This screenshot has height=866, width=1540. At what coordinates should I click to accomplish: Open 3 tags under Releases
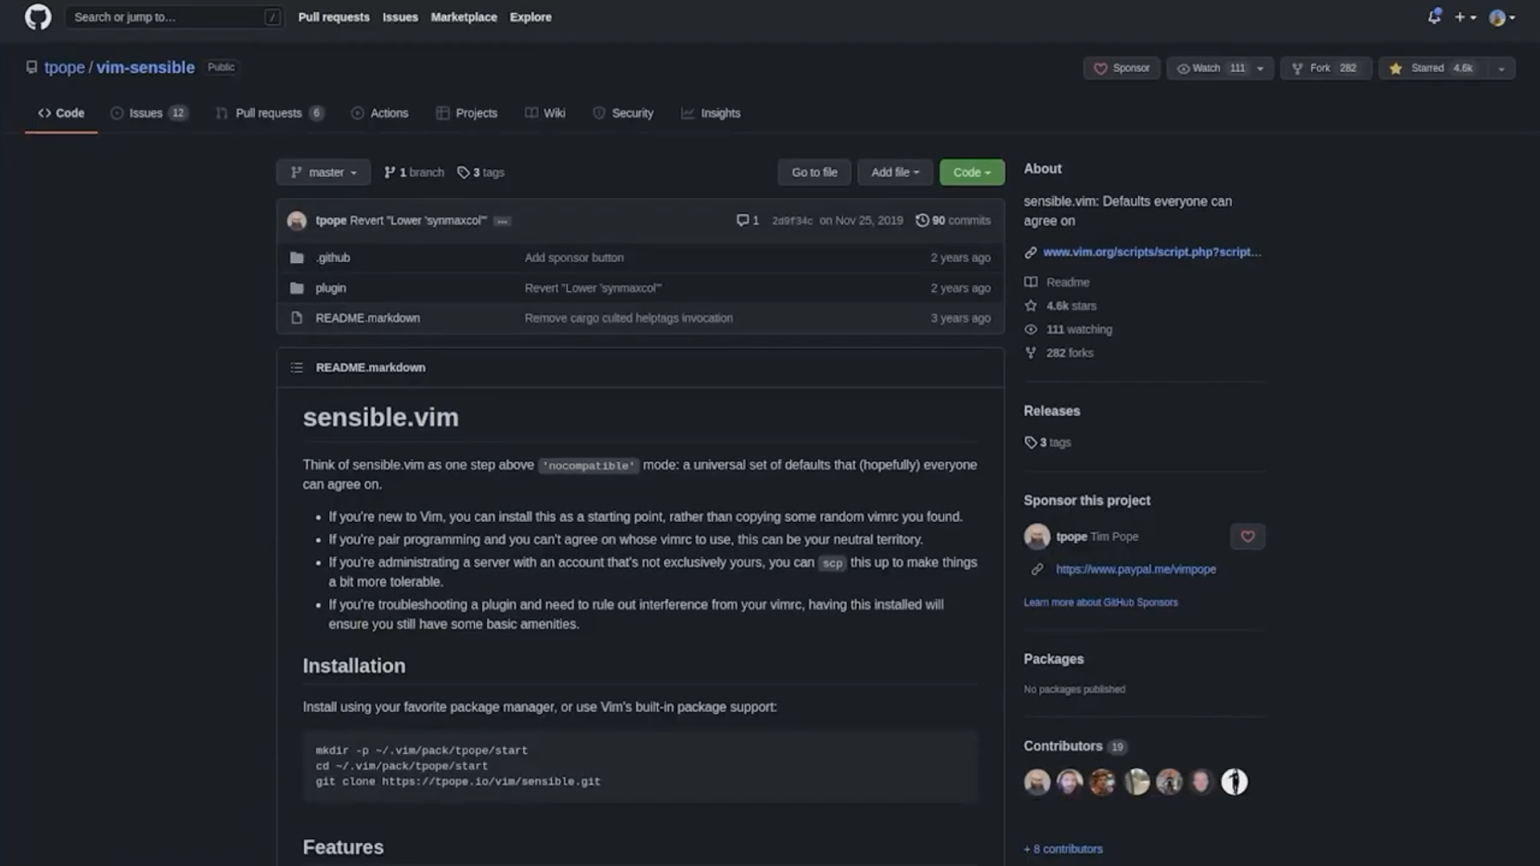coord(1047,442)
